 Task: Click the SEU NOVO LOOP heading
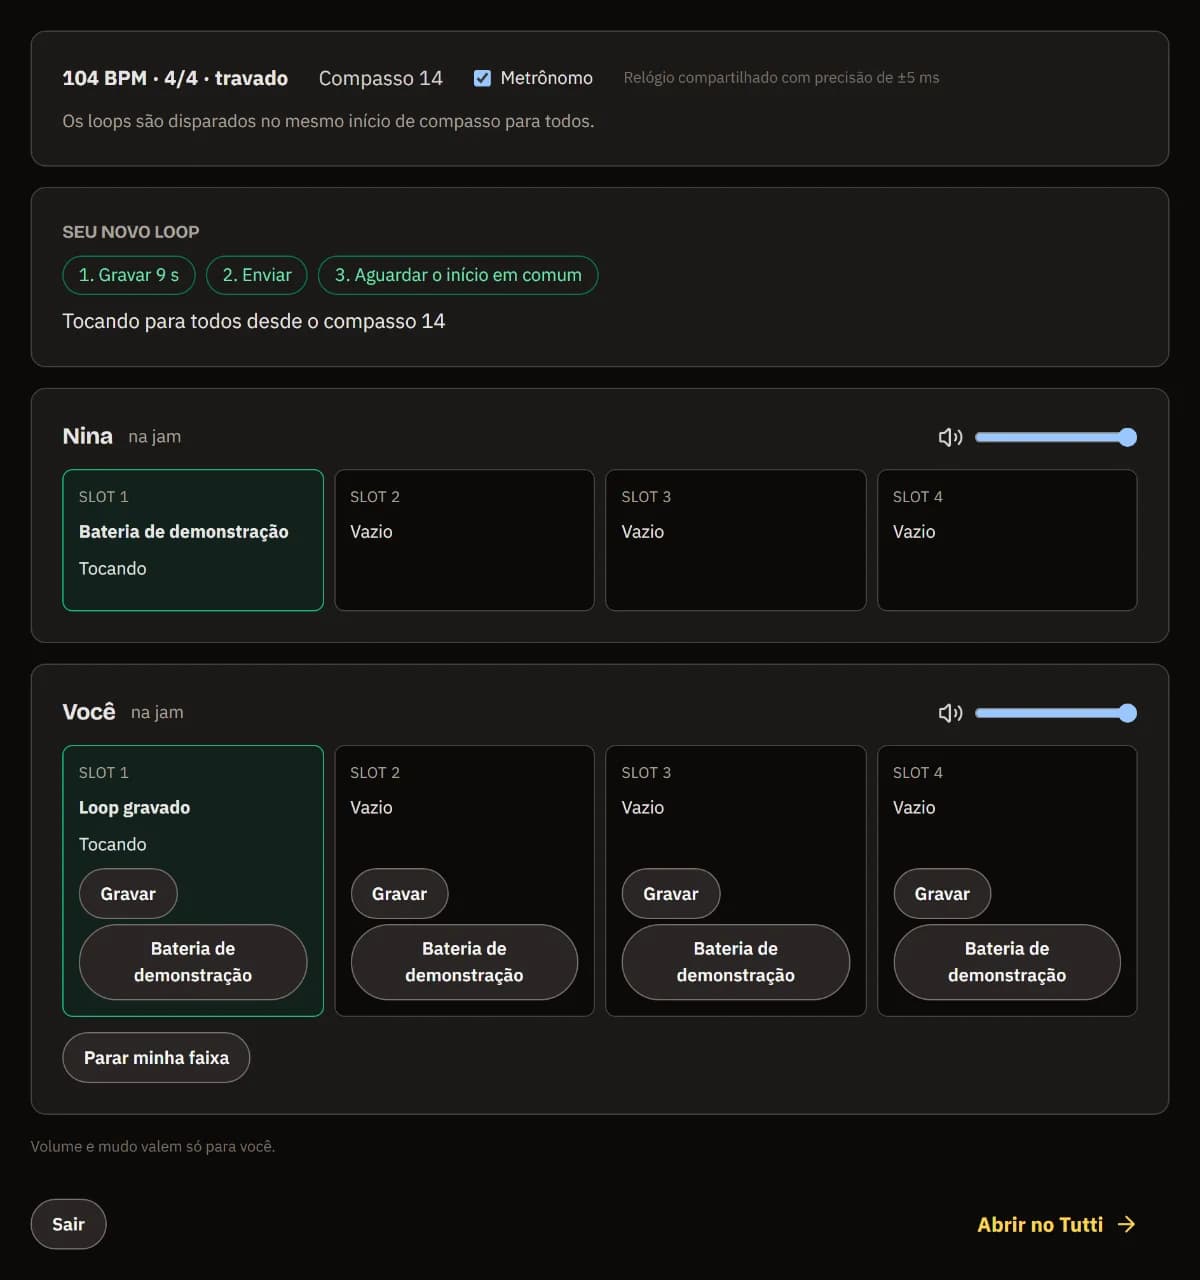131,232
